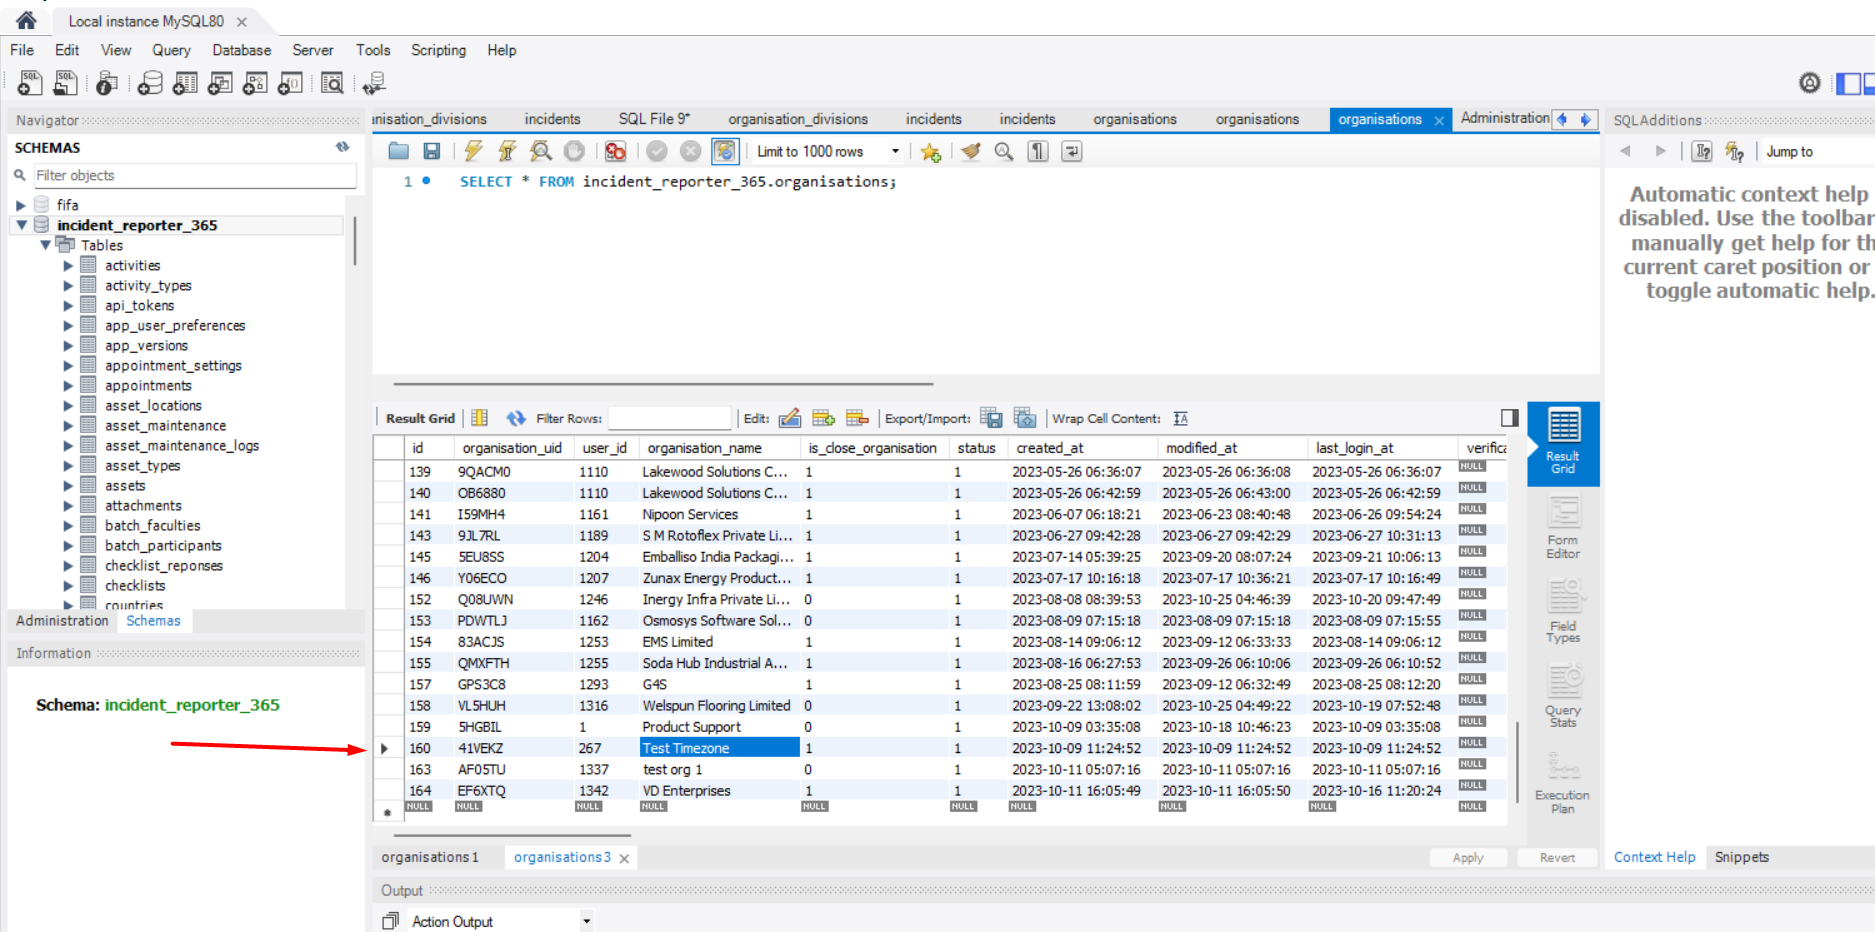Click the refresh result grid icon

coord(516,418)
